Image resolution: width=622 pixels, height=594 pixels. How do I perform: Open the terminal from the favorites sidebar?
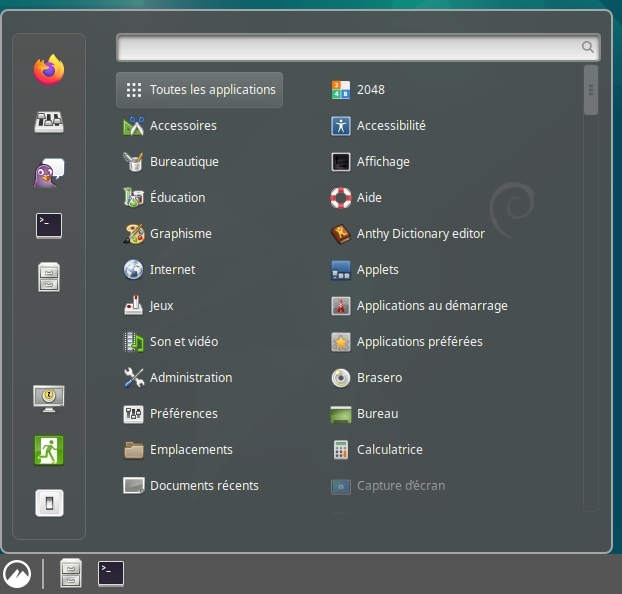[x=49, y=226]
